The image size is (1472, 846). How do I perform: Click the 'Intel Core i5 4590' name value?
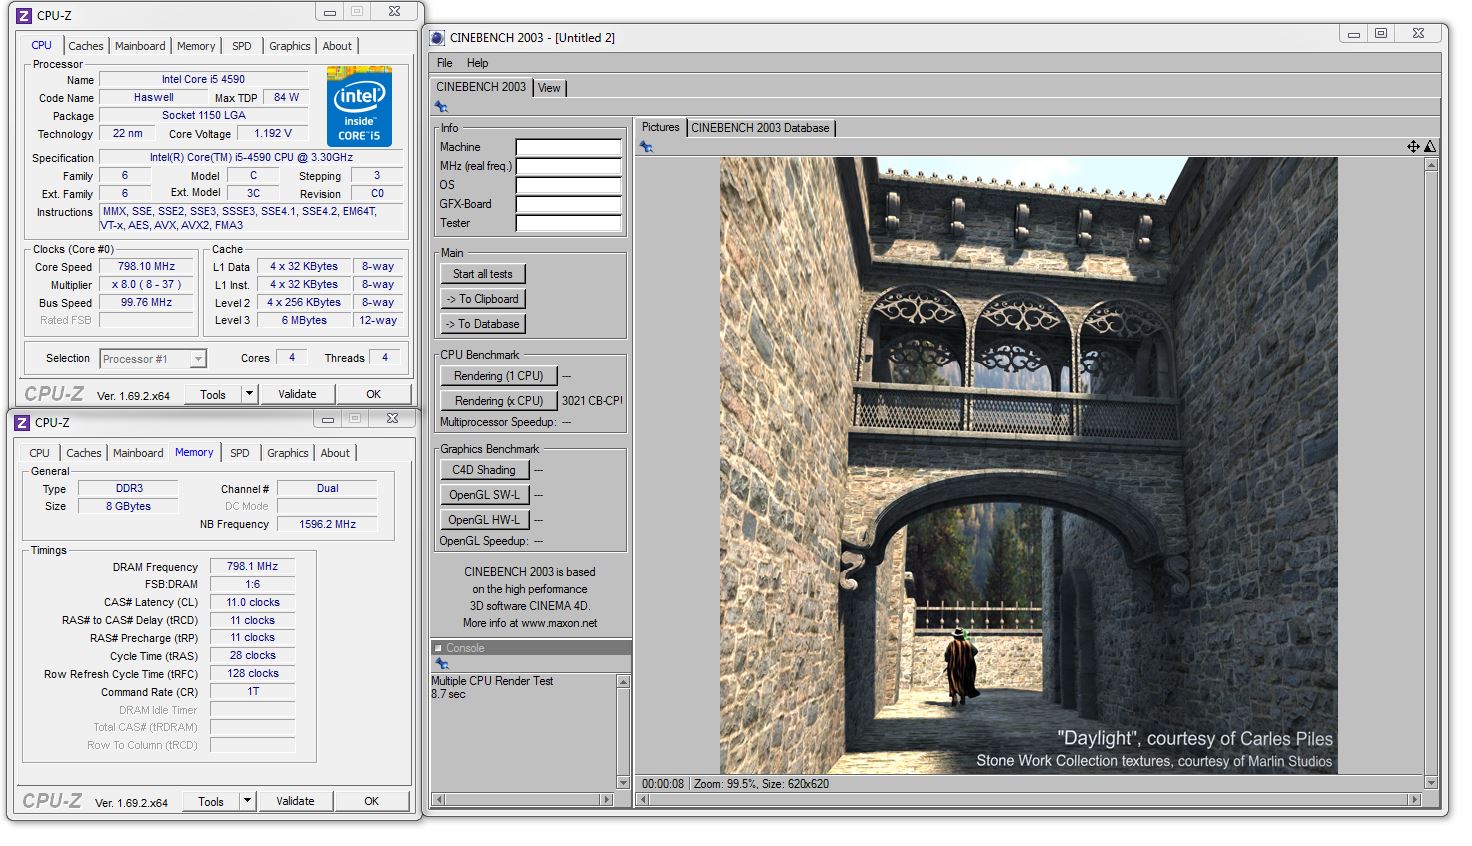tap(203, 79)
